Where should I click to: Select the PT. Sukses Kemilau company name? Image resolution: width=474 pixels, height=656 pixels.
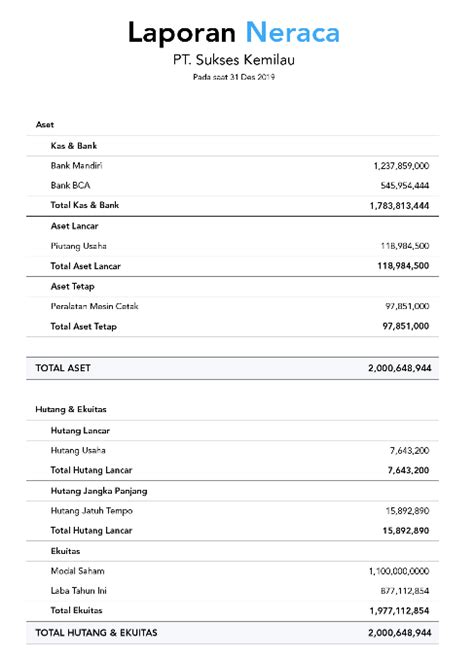click(x=233, y=60)
